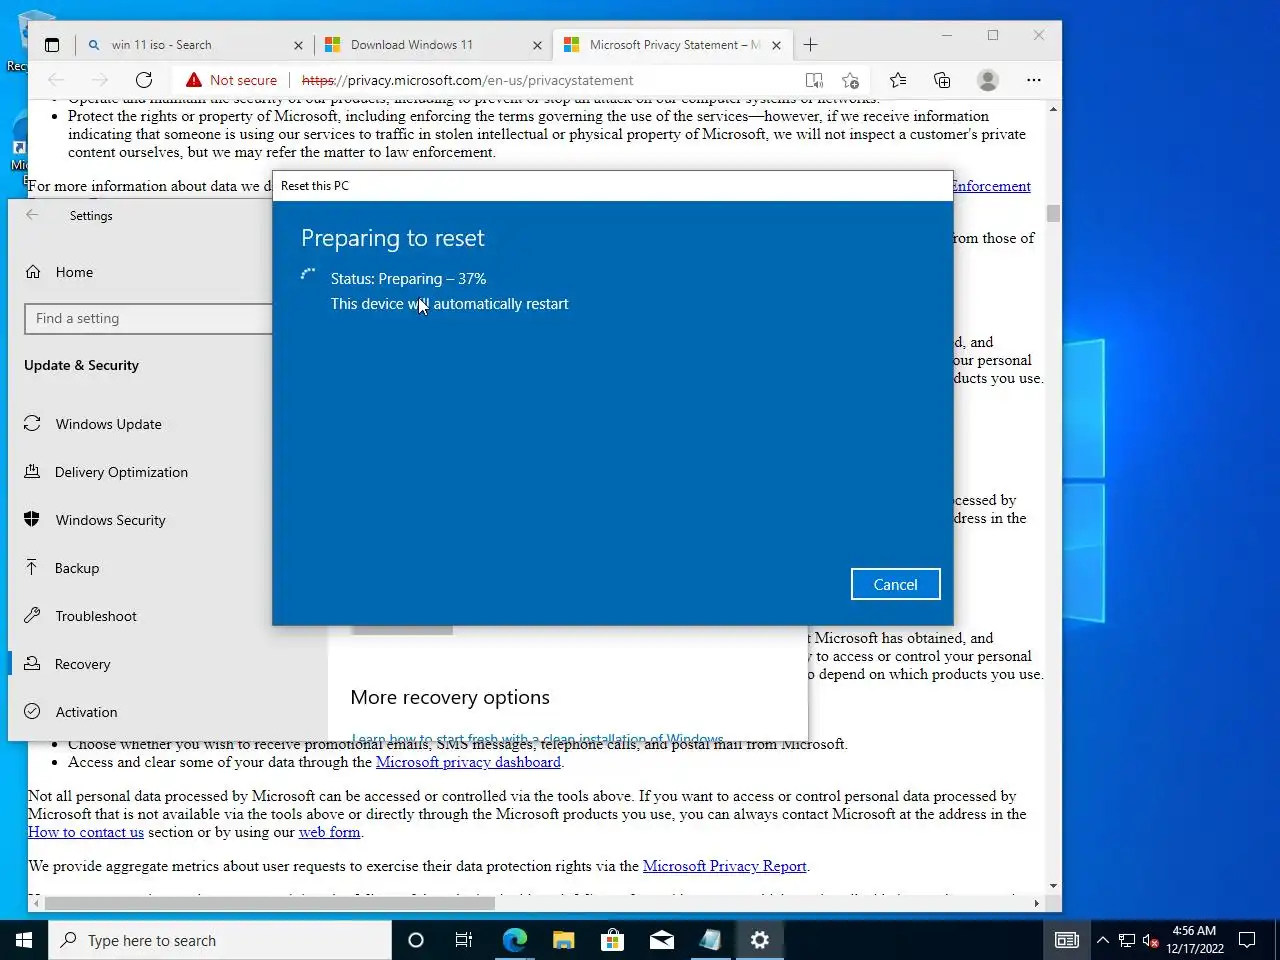Open a new browser tab
The height and width of the screenshot is (960, 1280).
point(810,45)
